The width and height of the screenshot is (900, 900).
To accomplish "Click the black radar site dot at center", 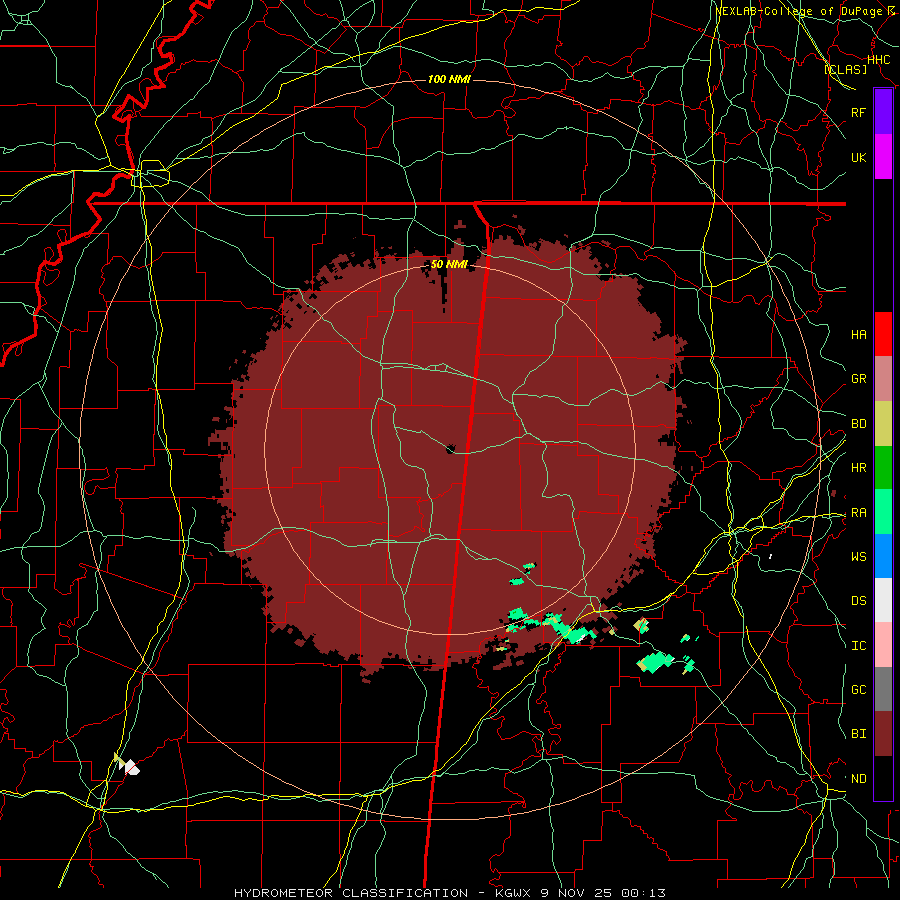I will pos(451,448).
